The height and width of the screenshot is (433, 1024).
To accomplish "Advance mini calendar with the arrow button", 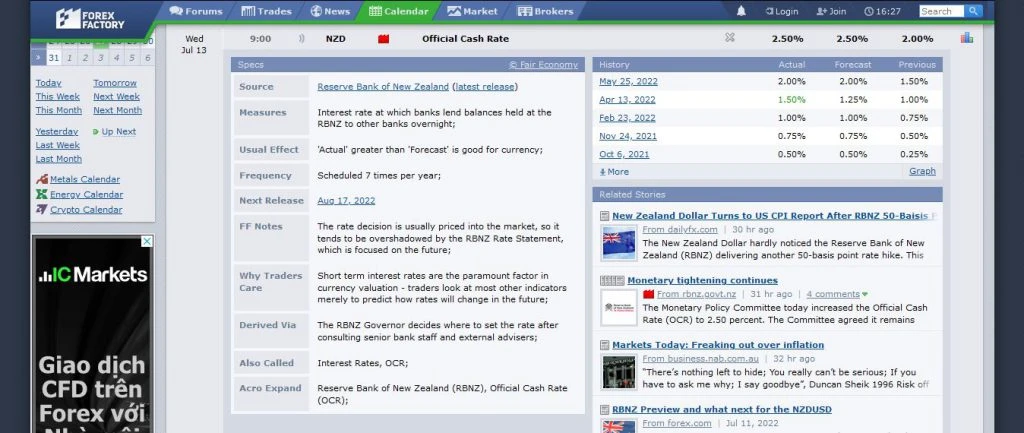I will pos(38,58).
